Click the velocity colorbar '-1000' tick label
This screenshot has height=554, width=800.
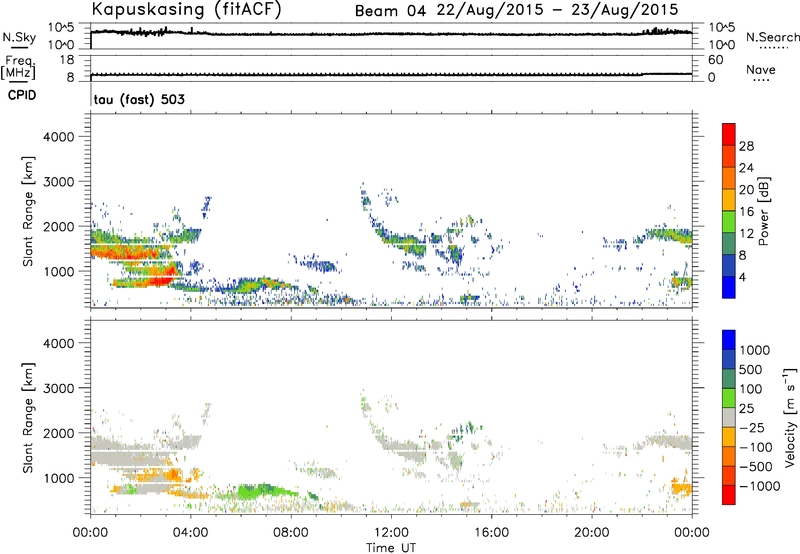(760, 486)
